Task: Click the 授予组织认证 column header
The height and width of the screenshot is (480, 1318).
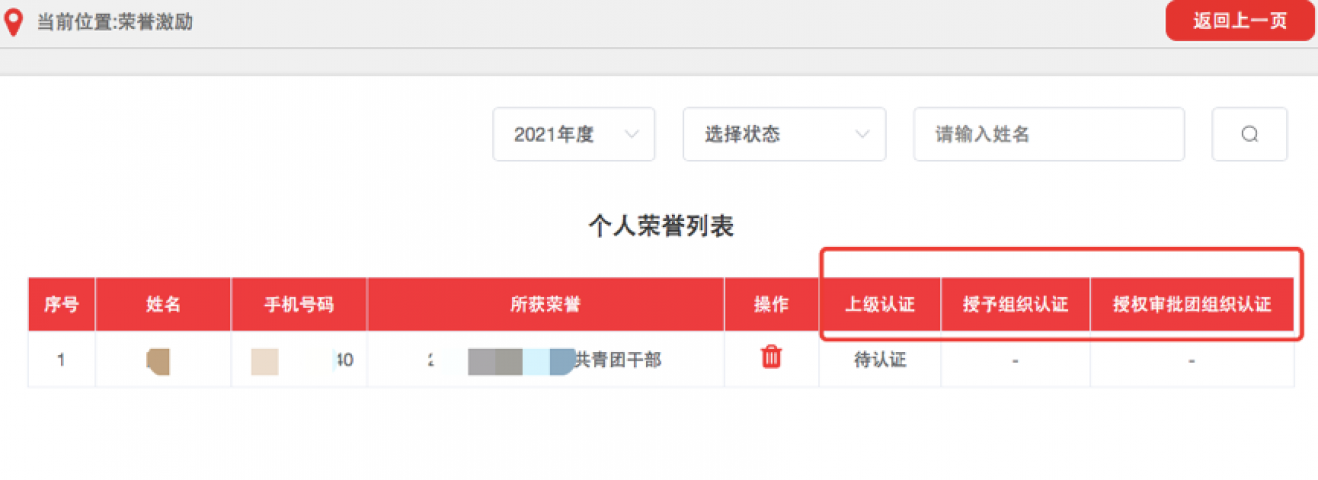Action: [1015, 305]
